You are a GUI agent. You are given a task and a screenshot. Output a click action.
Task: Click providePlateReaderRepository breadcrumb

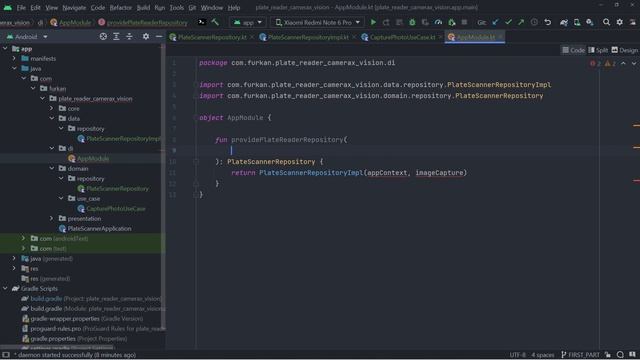(143, 22)
